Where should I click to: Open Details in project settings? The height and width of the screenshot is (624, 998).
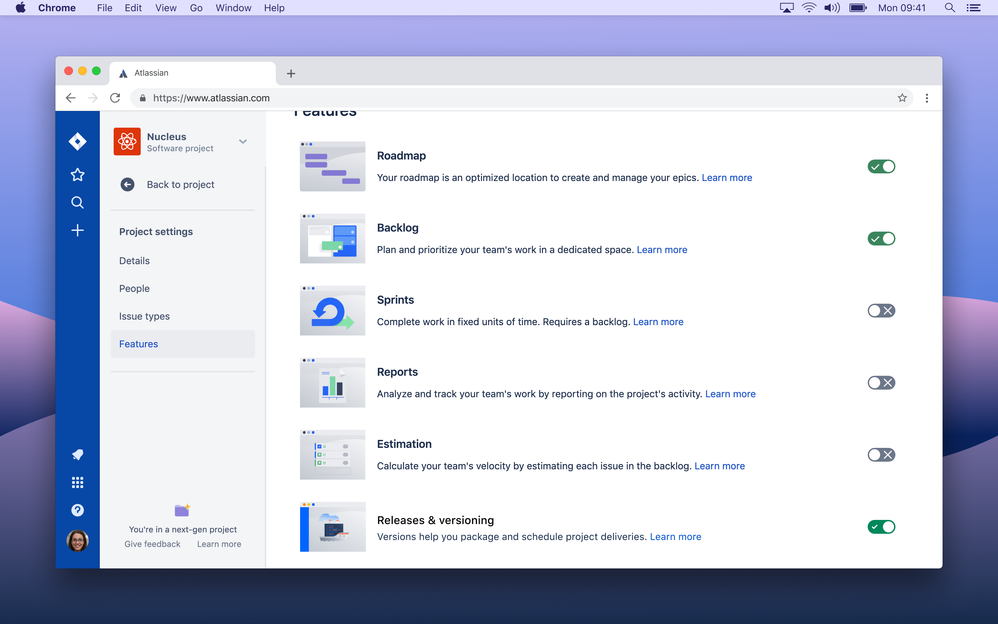tap(183, 261)
